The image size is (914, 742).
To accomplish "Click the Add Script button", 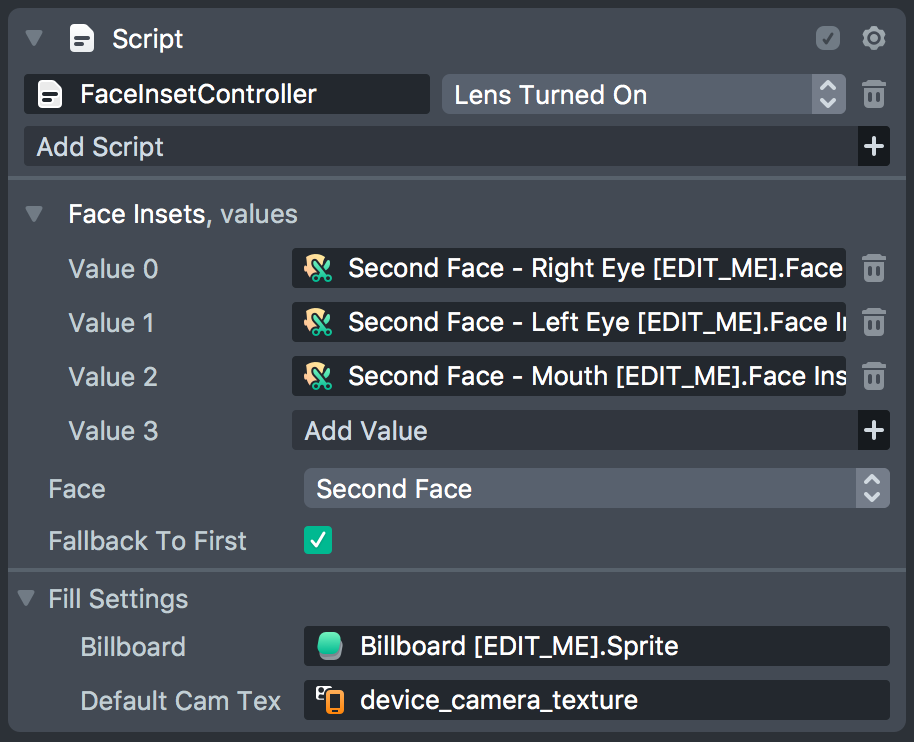I will click(440, 147).
